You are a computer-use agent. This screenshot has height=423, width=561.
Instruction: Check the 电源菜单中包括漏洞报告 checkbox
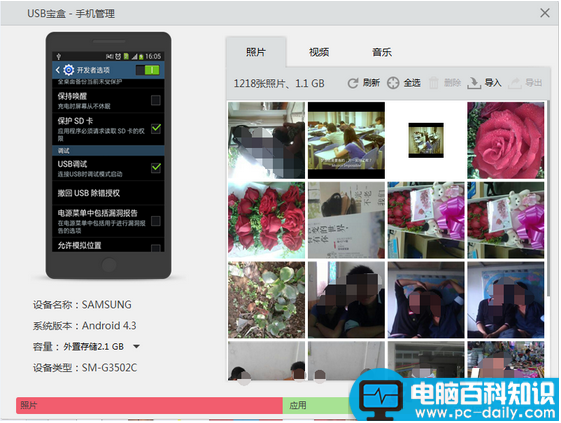pyautogui.click(x=156, y=221)
